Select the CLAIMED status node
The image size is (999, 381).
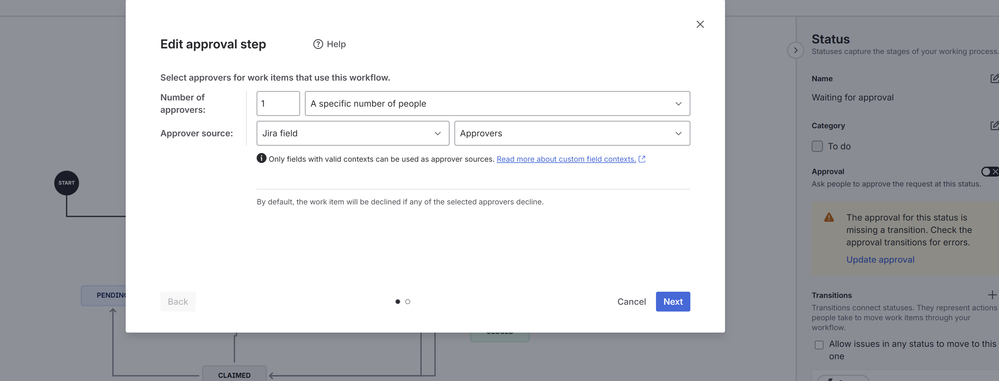(234, 375)
